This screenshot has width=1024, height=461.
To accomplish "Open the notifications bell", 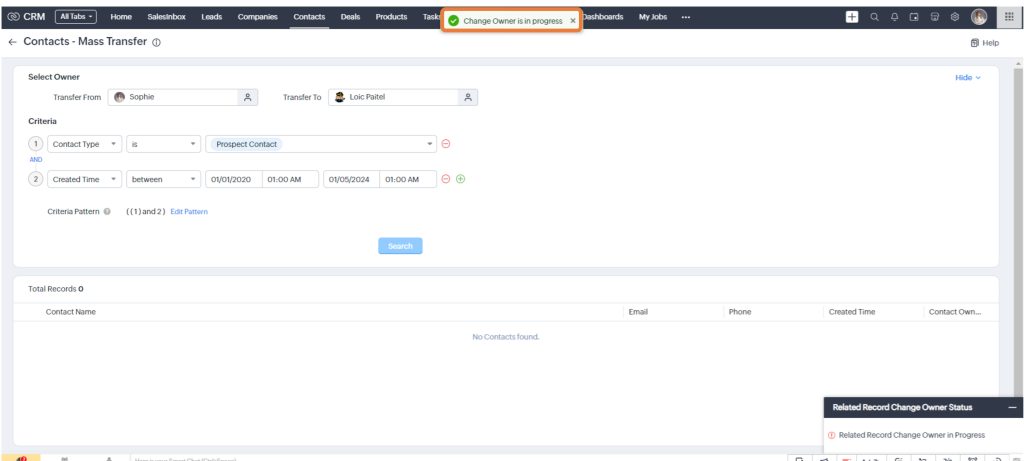I will [x=895, y=17].
